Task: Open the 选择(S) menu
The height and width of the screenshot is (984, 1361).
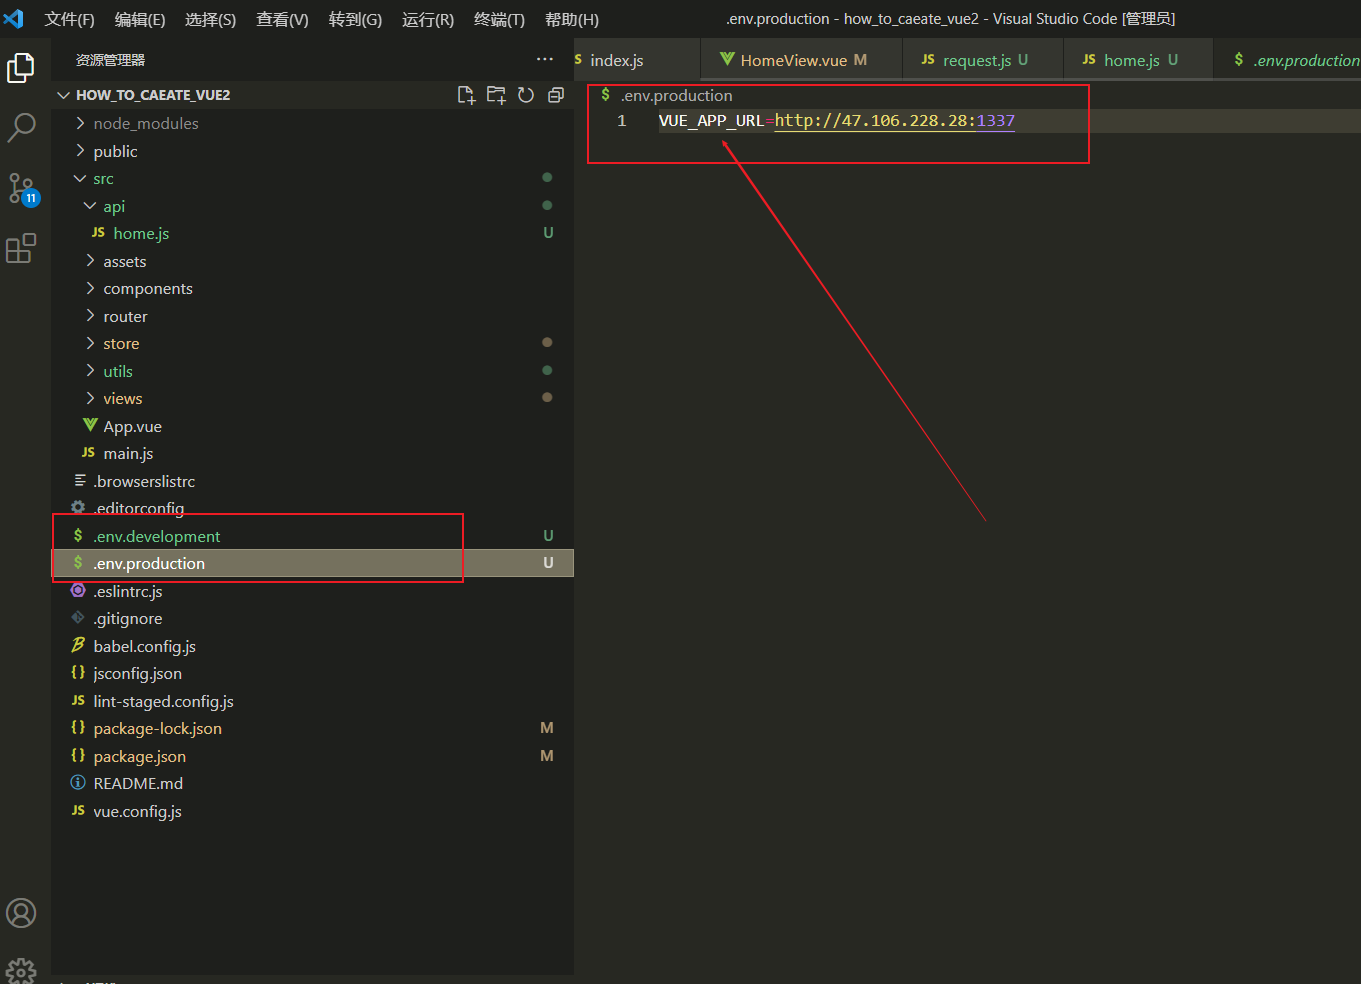Action: coord(210,19)
